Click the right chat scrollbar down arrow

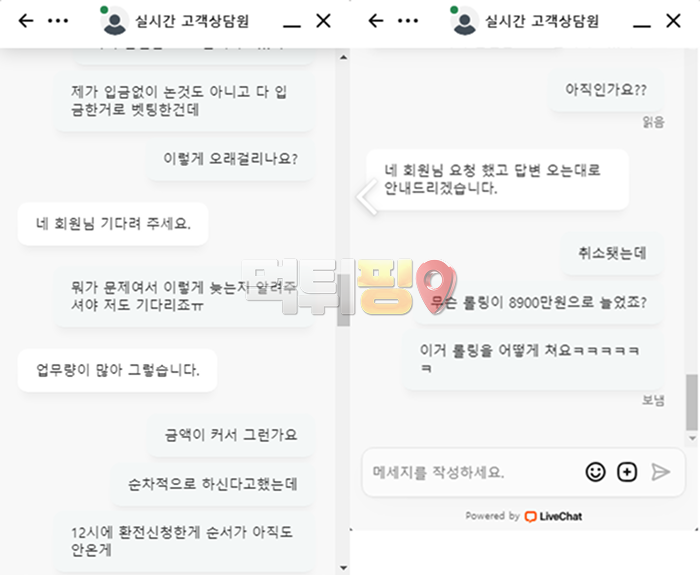click(692, 438)
